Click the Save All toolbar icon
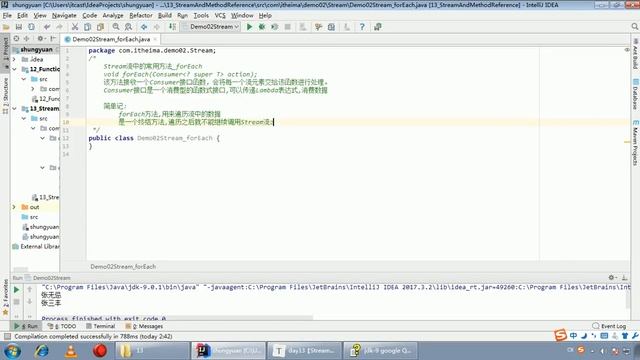The image size is (640, 360). tap(19, 27)
